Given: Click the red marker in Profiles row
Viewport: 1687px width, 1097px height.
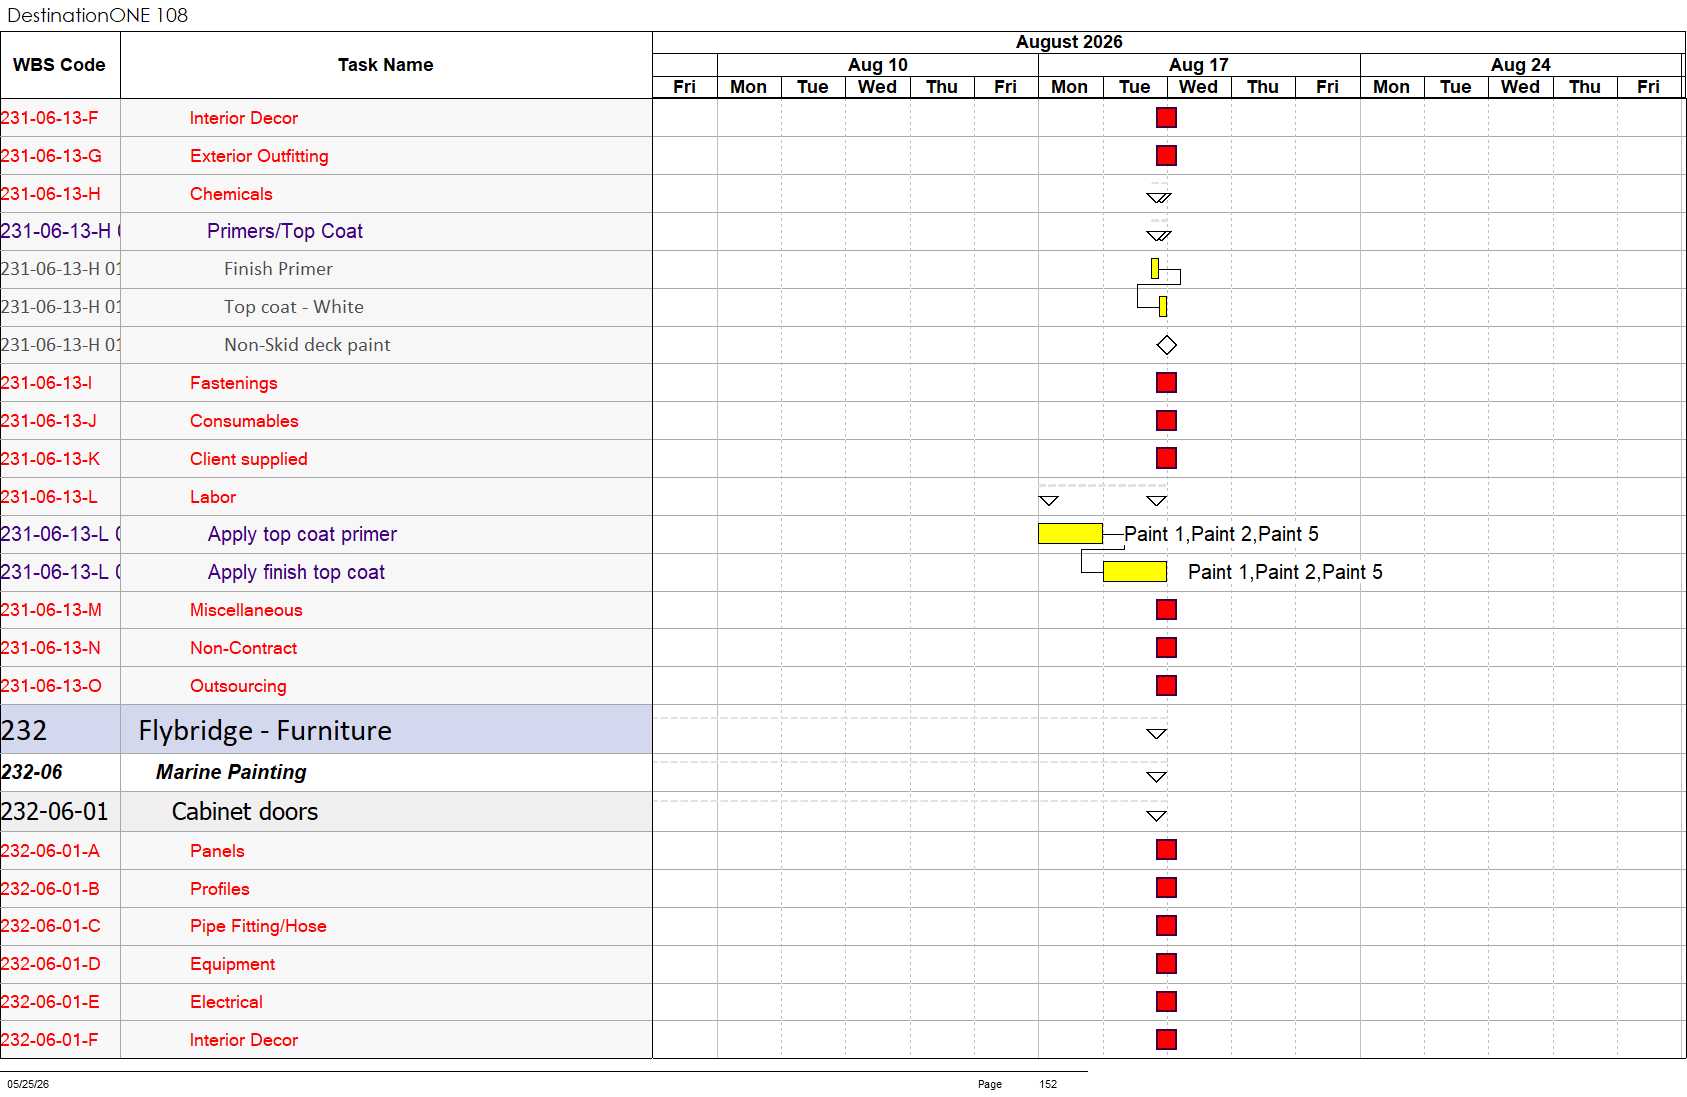Looking at the screenshot, I should pyautogui.click(x=1166, y=888).
